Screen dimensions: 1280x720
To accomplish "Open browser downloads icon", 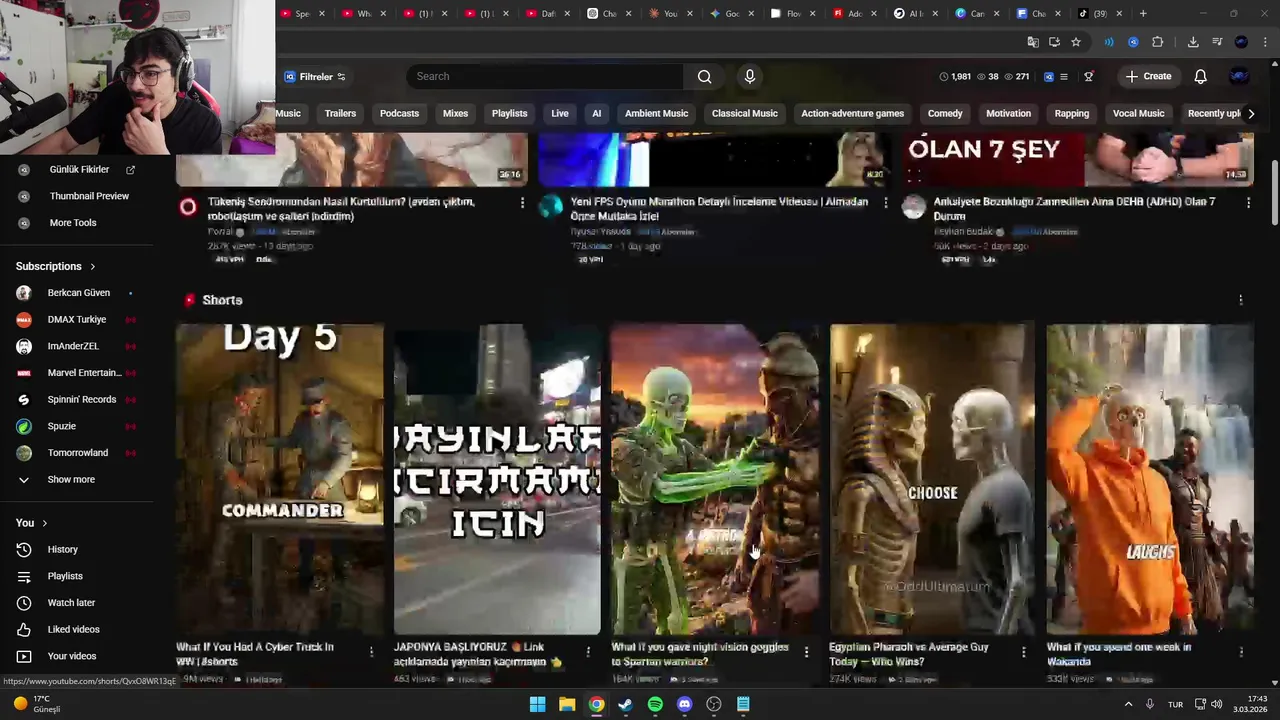I will [x=1193, y=42].
